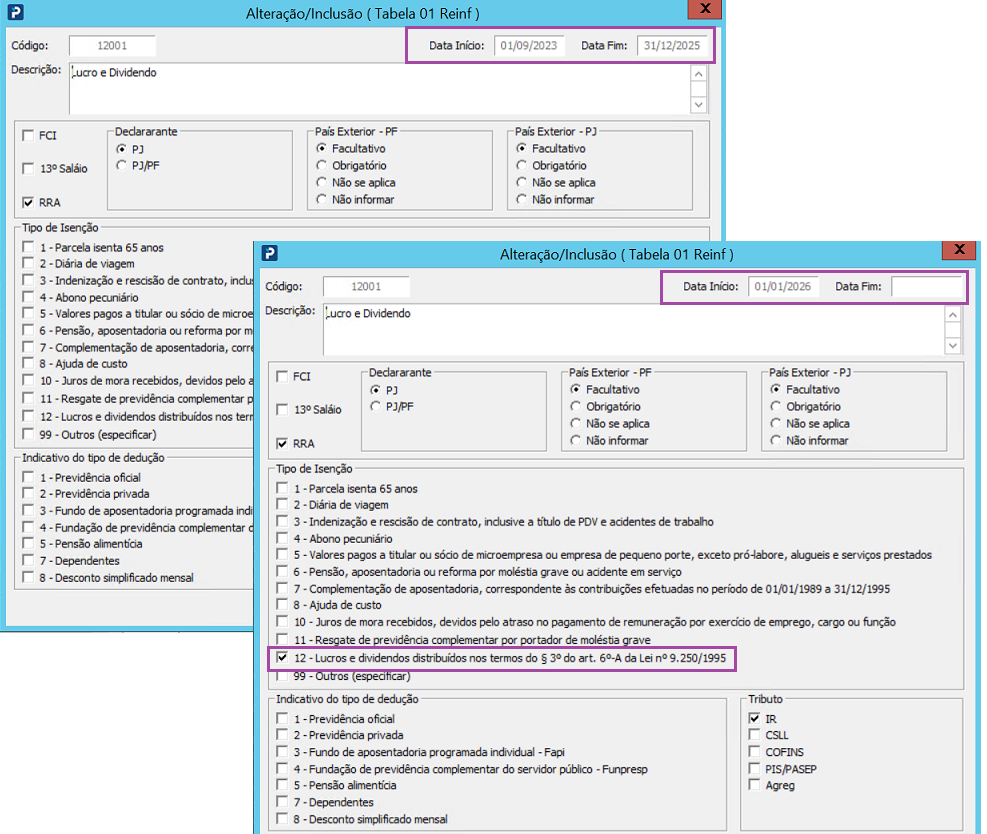987x834 pixels.
Task: Uncheck the IR tributo checkbox
Action: click(x=754, y=719)
